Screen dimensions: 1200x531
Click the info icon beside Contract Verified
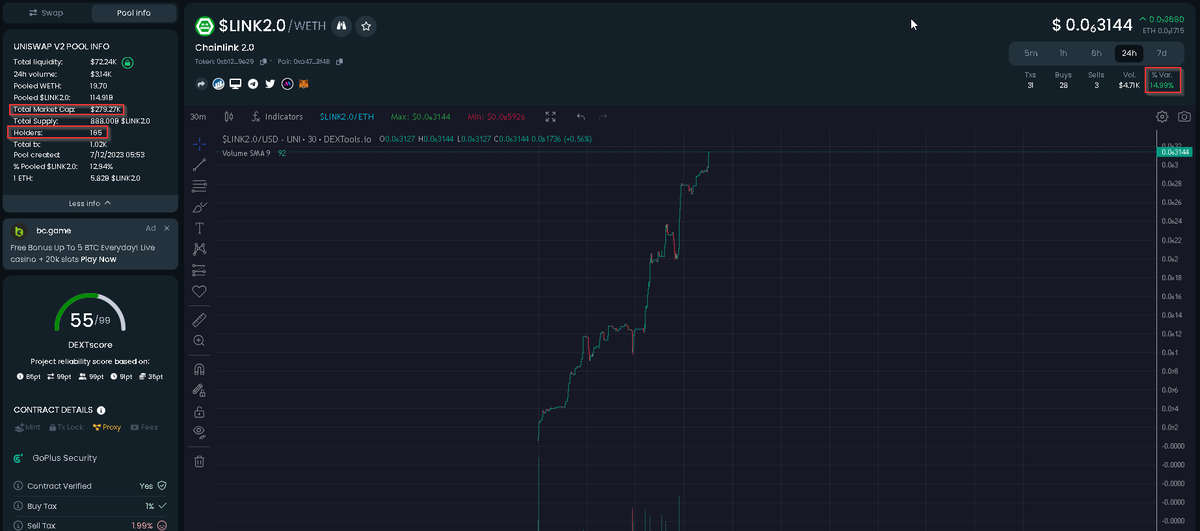click(x=19, y=486)
